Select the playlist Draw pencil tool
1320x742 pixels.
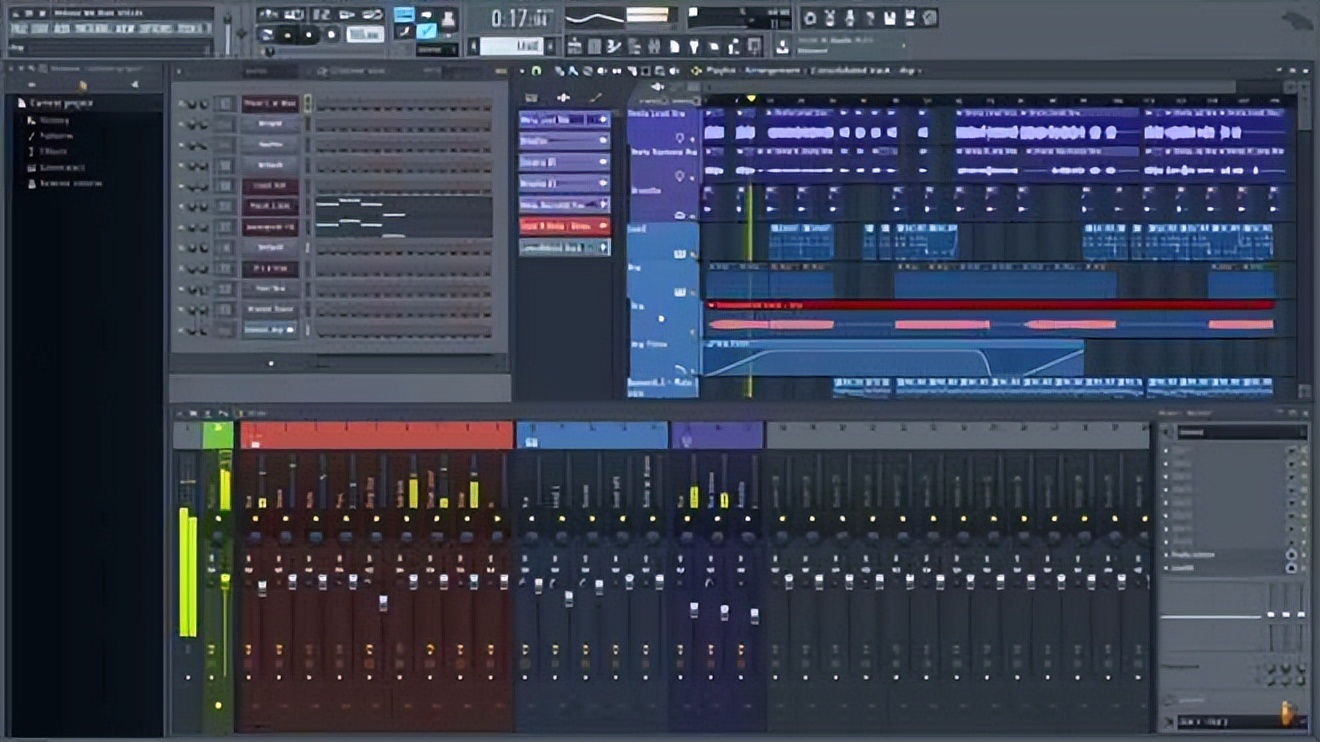[560, 71]
